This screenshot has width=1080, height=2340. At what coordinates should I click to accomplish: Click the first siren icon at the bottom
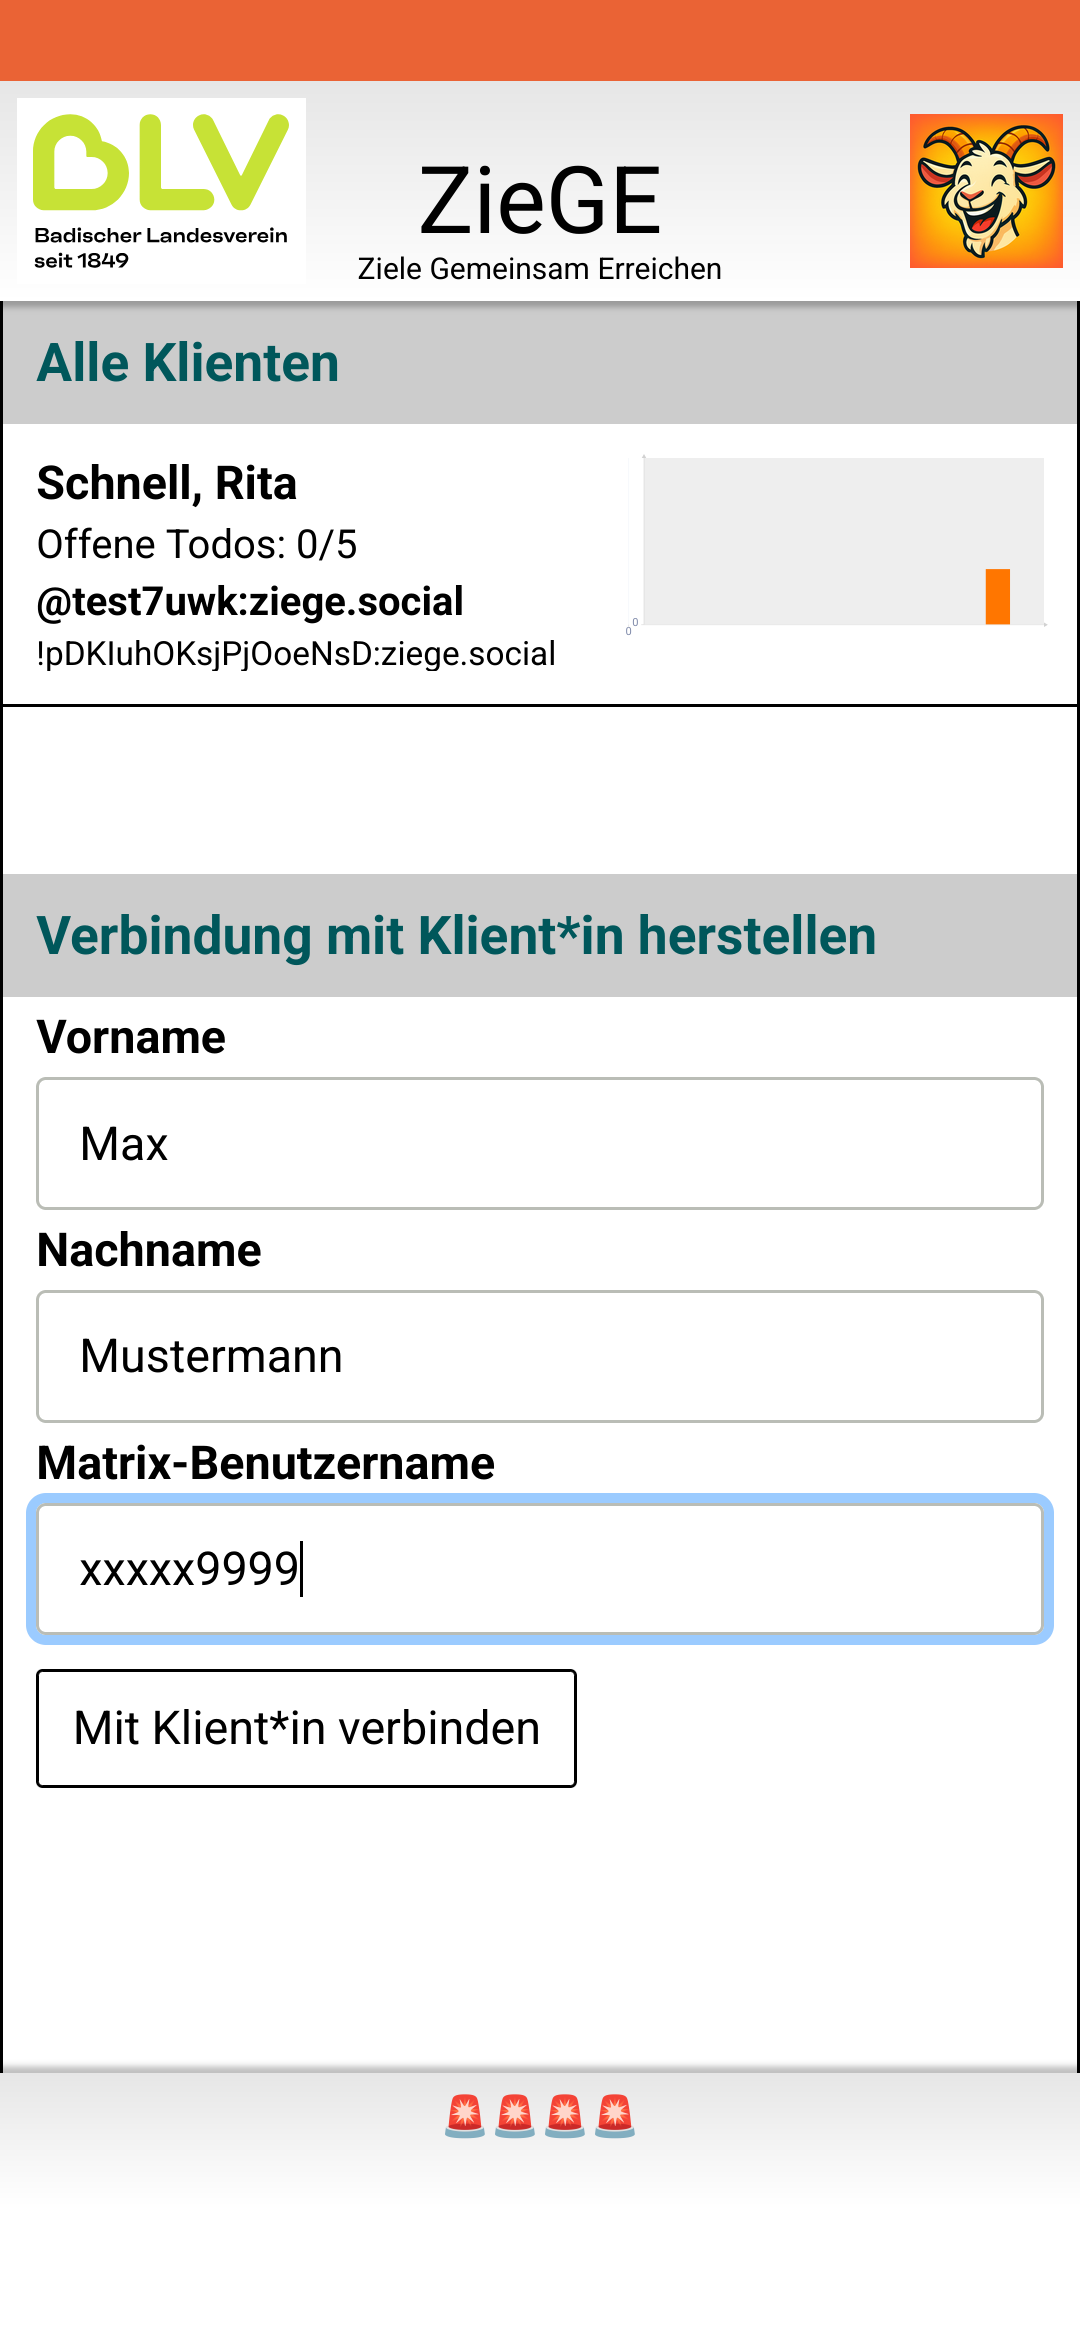coord(466,2114)
